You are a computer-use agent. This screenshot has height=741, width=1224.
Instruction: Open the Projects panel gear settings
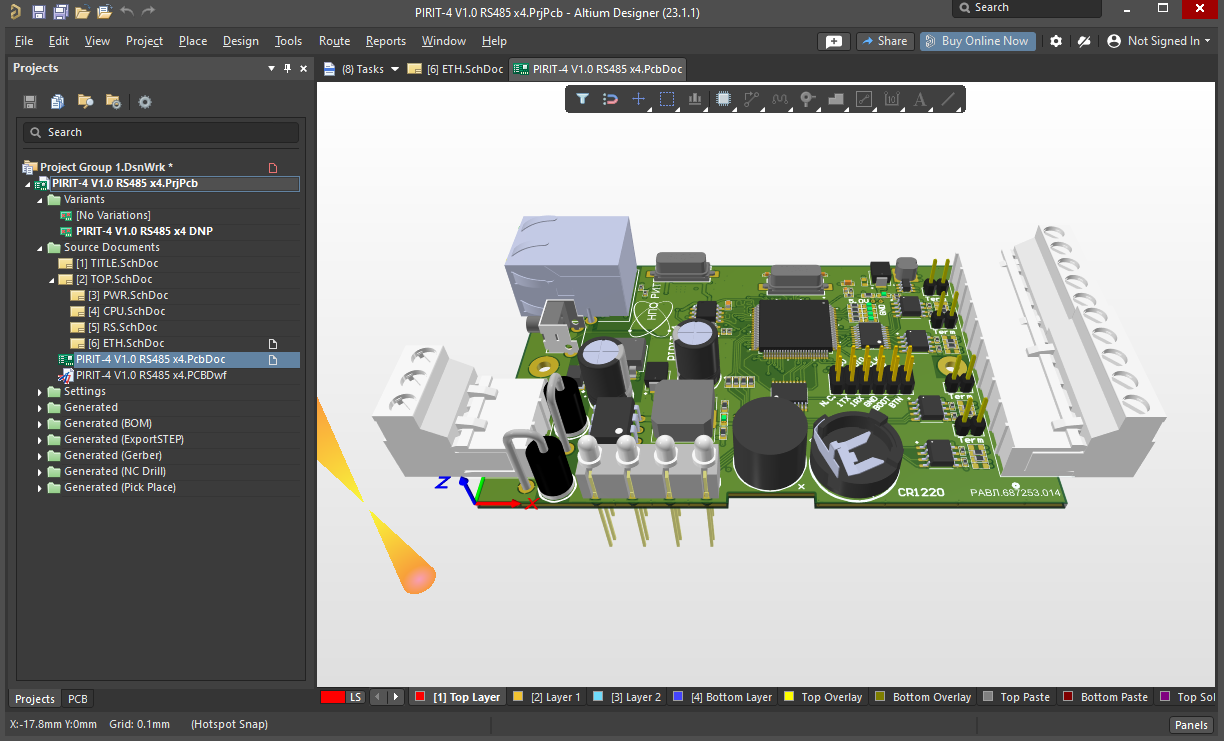point(145,102)
